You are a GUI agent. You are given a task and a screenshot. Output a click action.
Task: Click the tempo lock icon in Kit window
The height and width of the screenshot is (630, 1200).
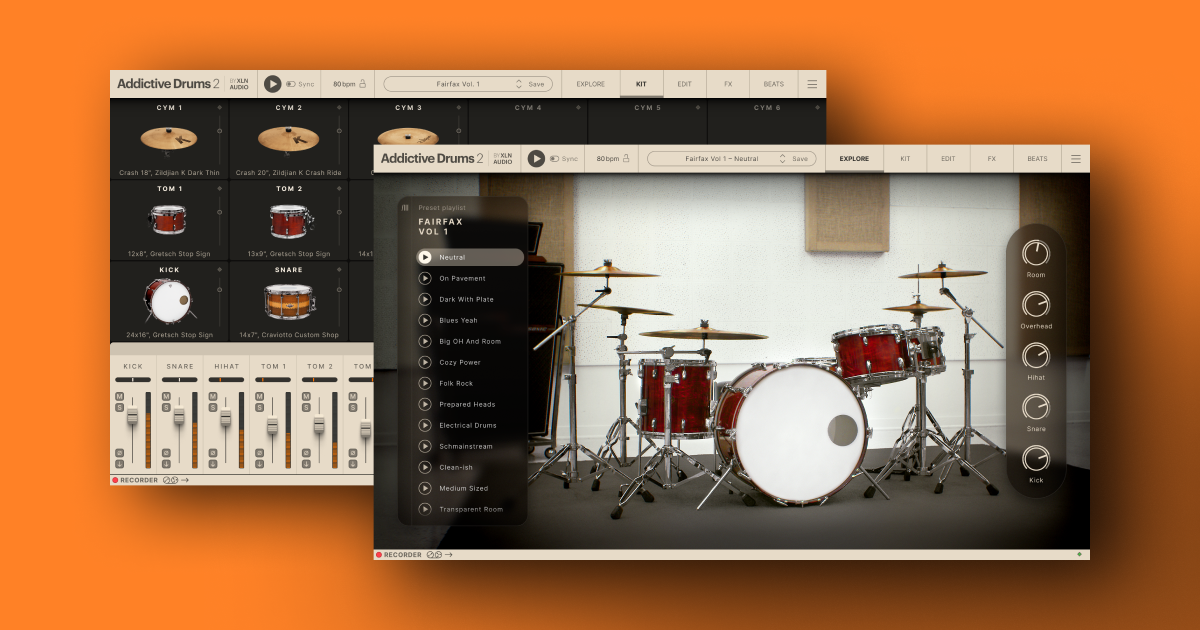coord(363,84)
